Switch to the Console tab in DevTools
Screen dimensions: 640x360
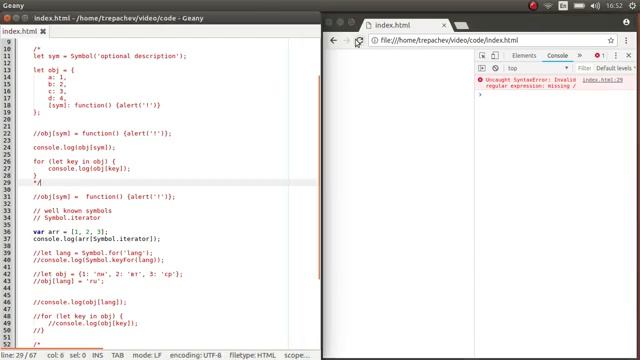(558, 56)
